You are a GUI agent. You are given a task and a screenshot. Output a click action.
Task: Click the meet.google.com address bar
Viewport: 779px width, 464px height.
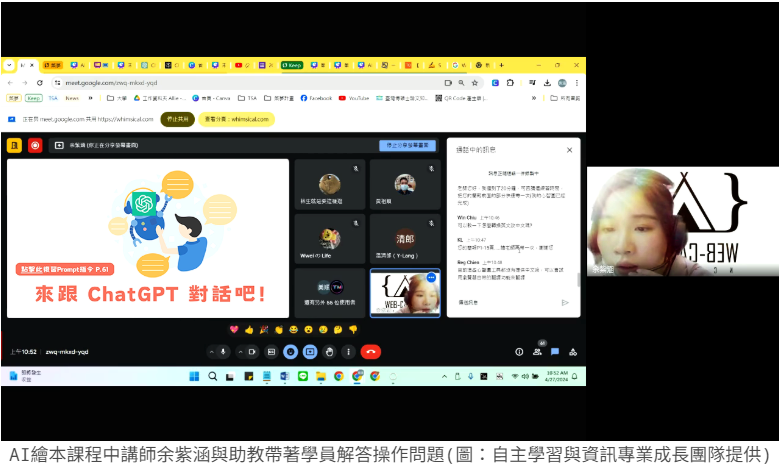(x=248, y=83)
